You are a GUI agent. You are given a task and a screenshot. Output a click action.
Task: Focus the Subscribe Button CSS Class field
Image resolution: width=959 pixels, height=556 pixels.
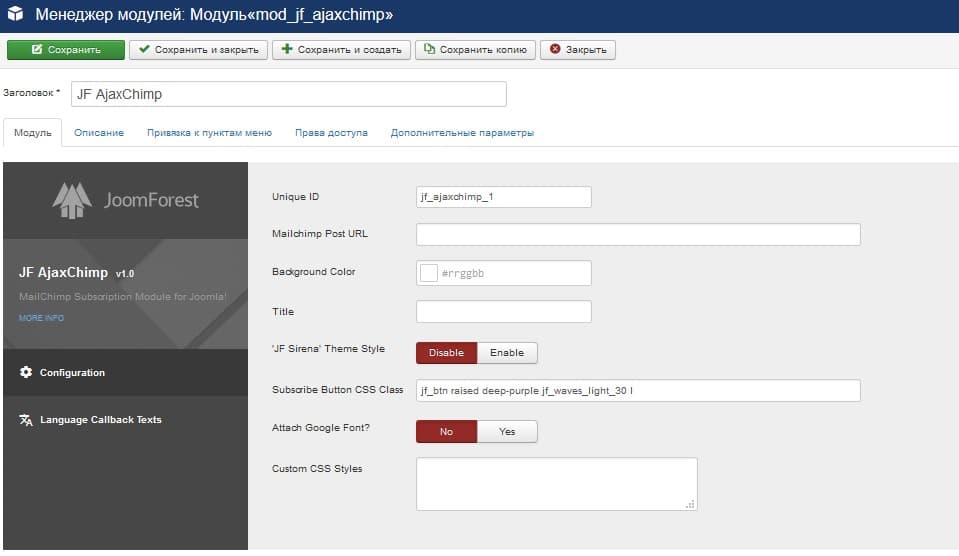point(639,390)
